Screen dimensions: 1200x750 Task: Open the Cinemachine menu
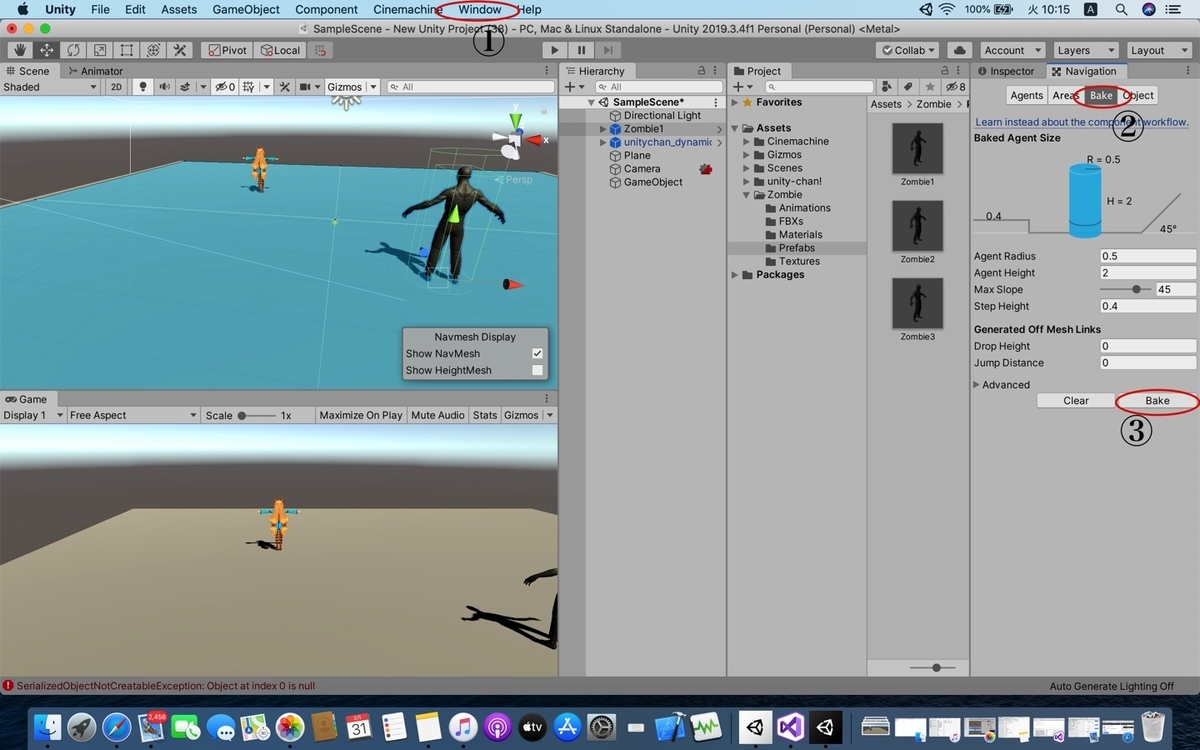[x=407, y=9]
